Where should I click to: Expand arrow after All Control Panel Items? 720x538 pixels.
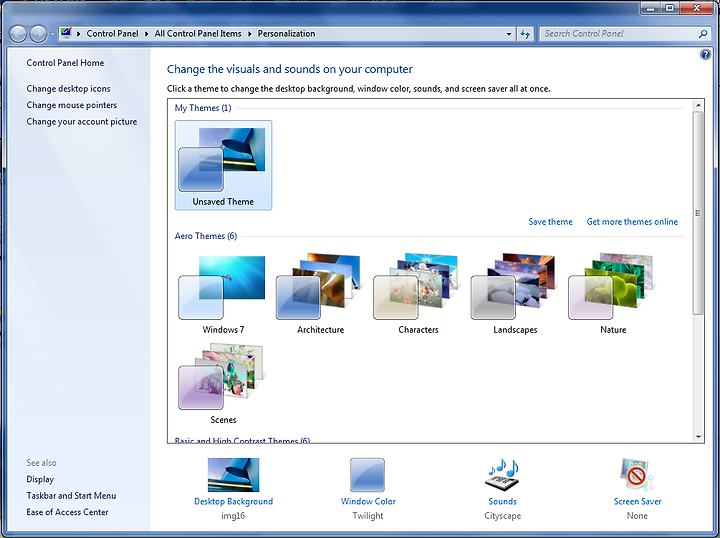point(250,34)
